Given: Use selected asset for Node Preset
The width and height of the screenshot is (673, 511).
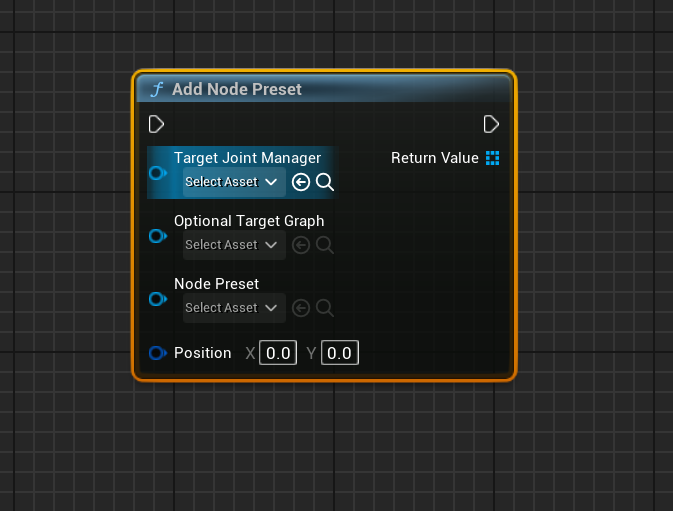Looking at the screenshot, I should click(x=301, y=308).
